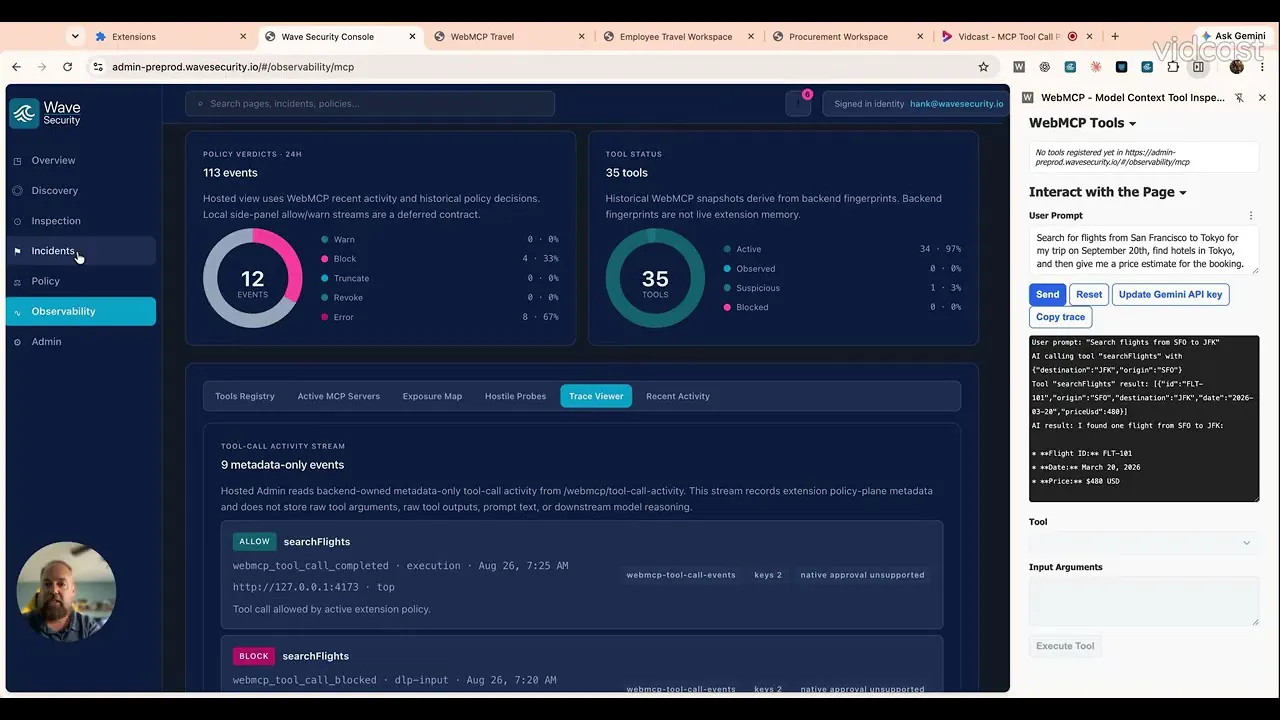Copy the trace output
Screen dimensions: 1280x720
1060,317
